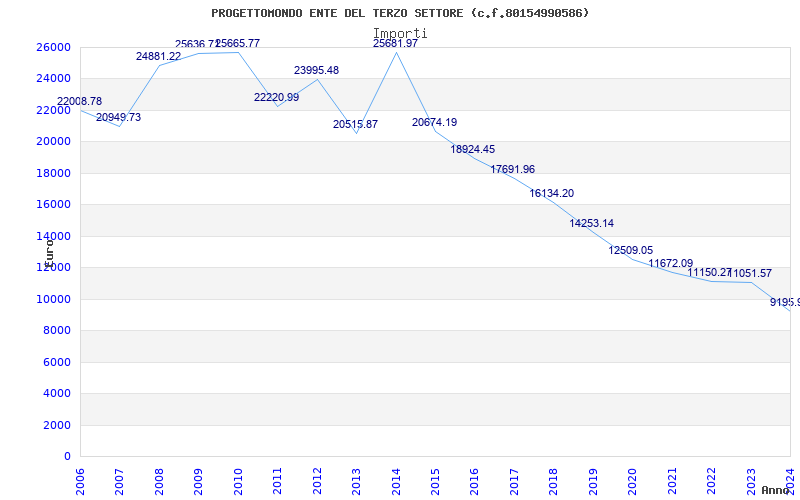Select data value 16134.20
Viewport: 800px width, 500px height.
pyautogui.click(x=552, y=193)
